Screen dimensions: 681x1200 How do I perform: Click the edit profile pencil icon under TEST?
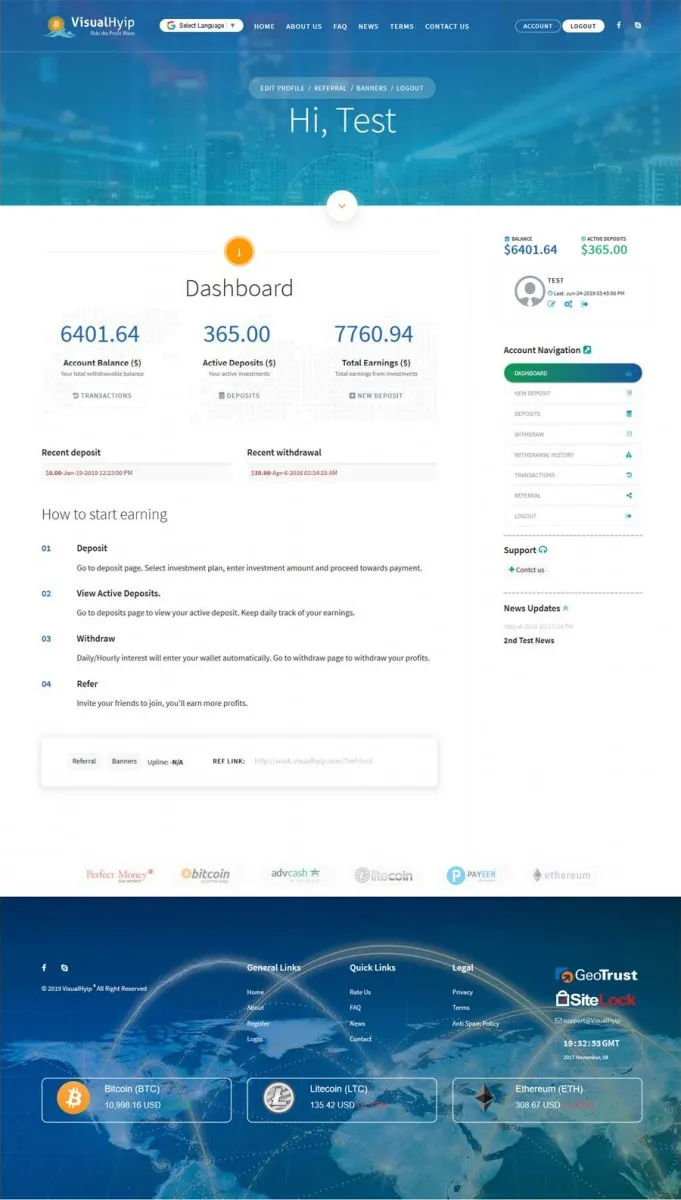(x=551, y=304)
